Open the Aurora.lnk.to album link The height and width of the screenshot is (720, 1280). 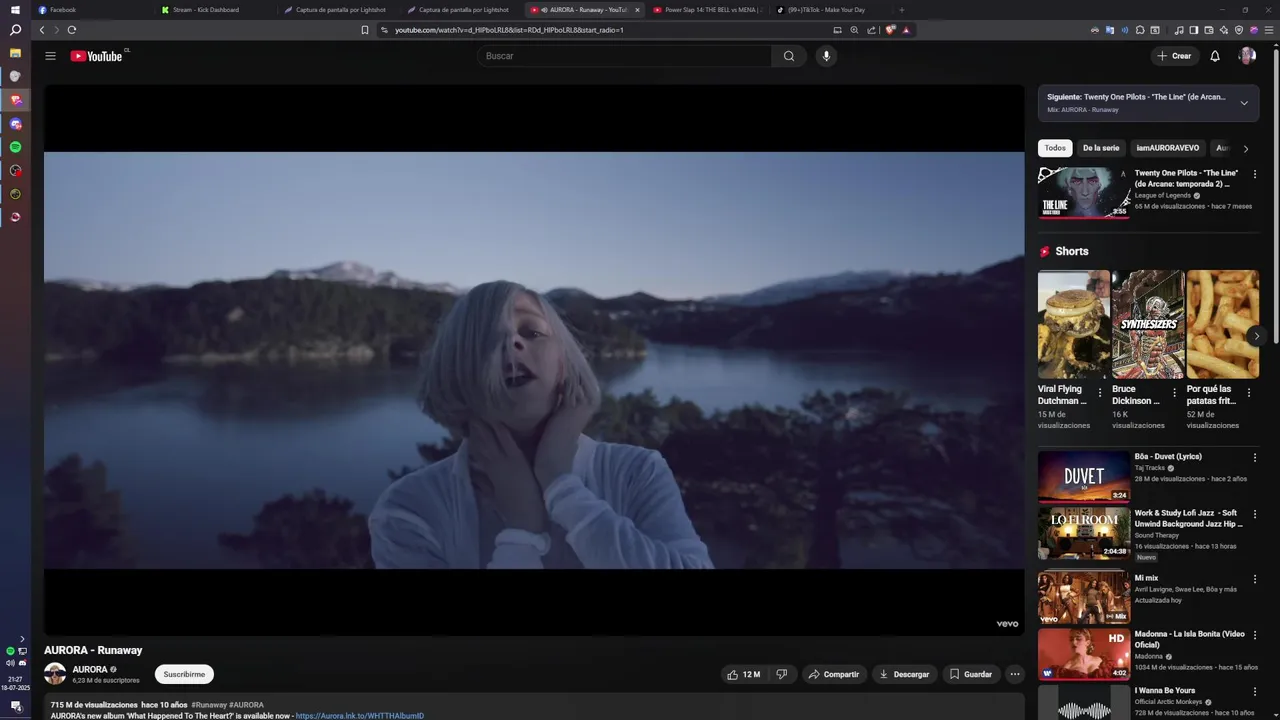pyautogui.click(x=360, y=716)
